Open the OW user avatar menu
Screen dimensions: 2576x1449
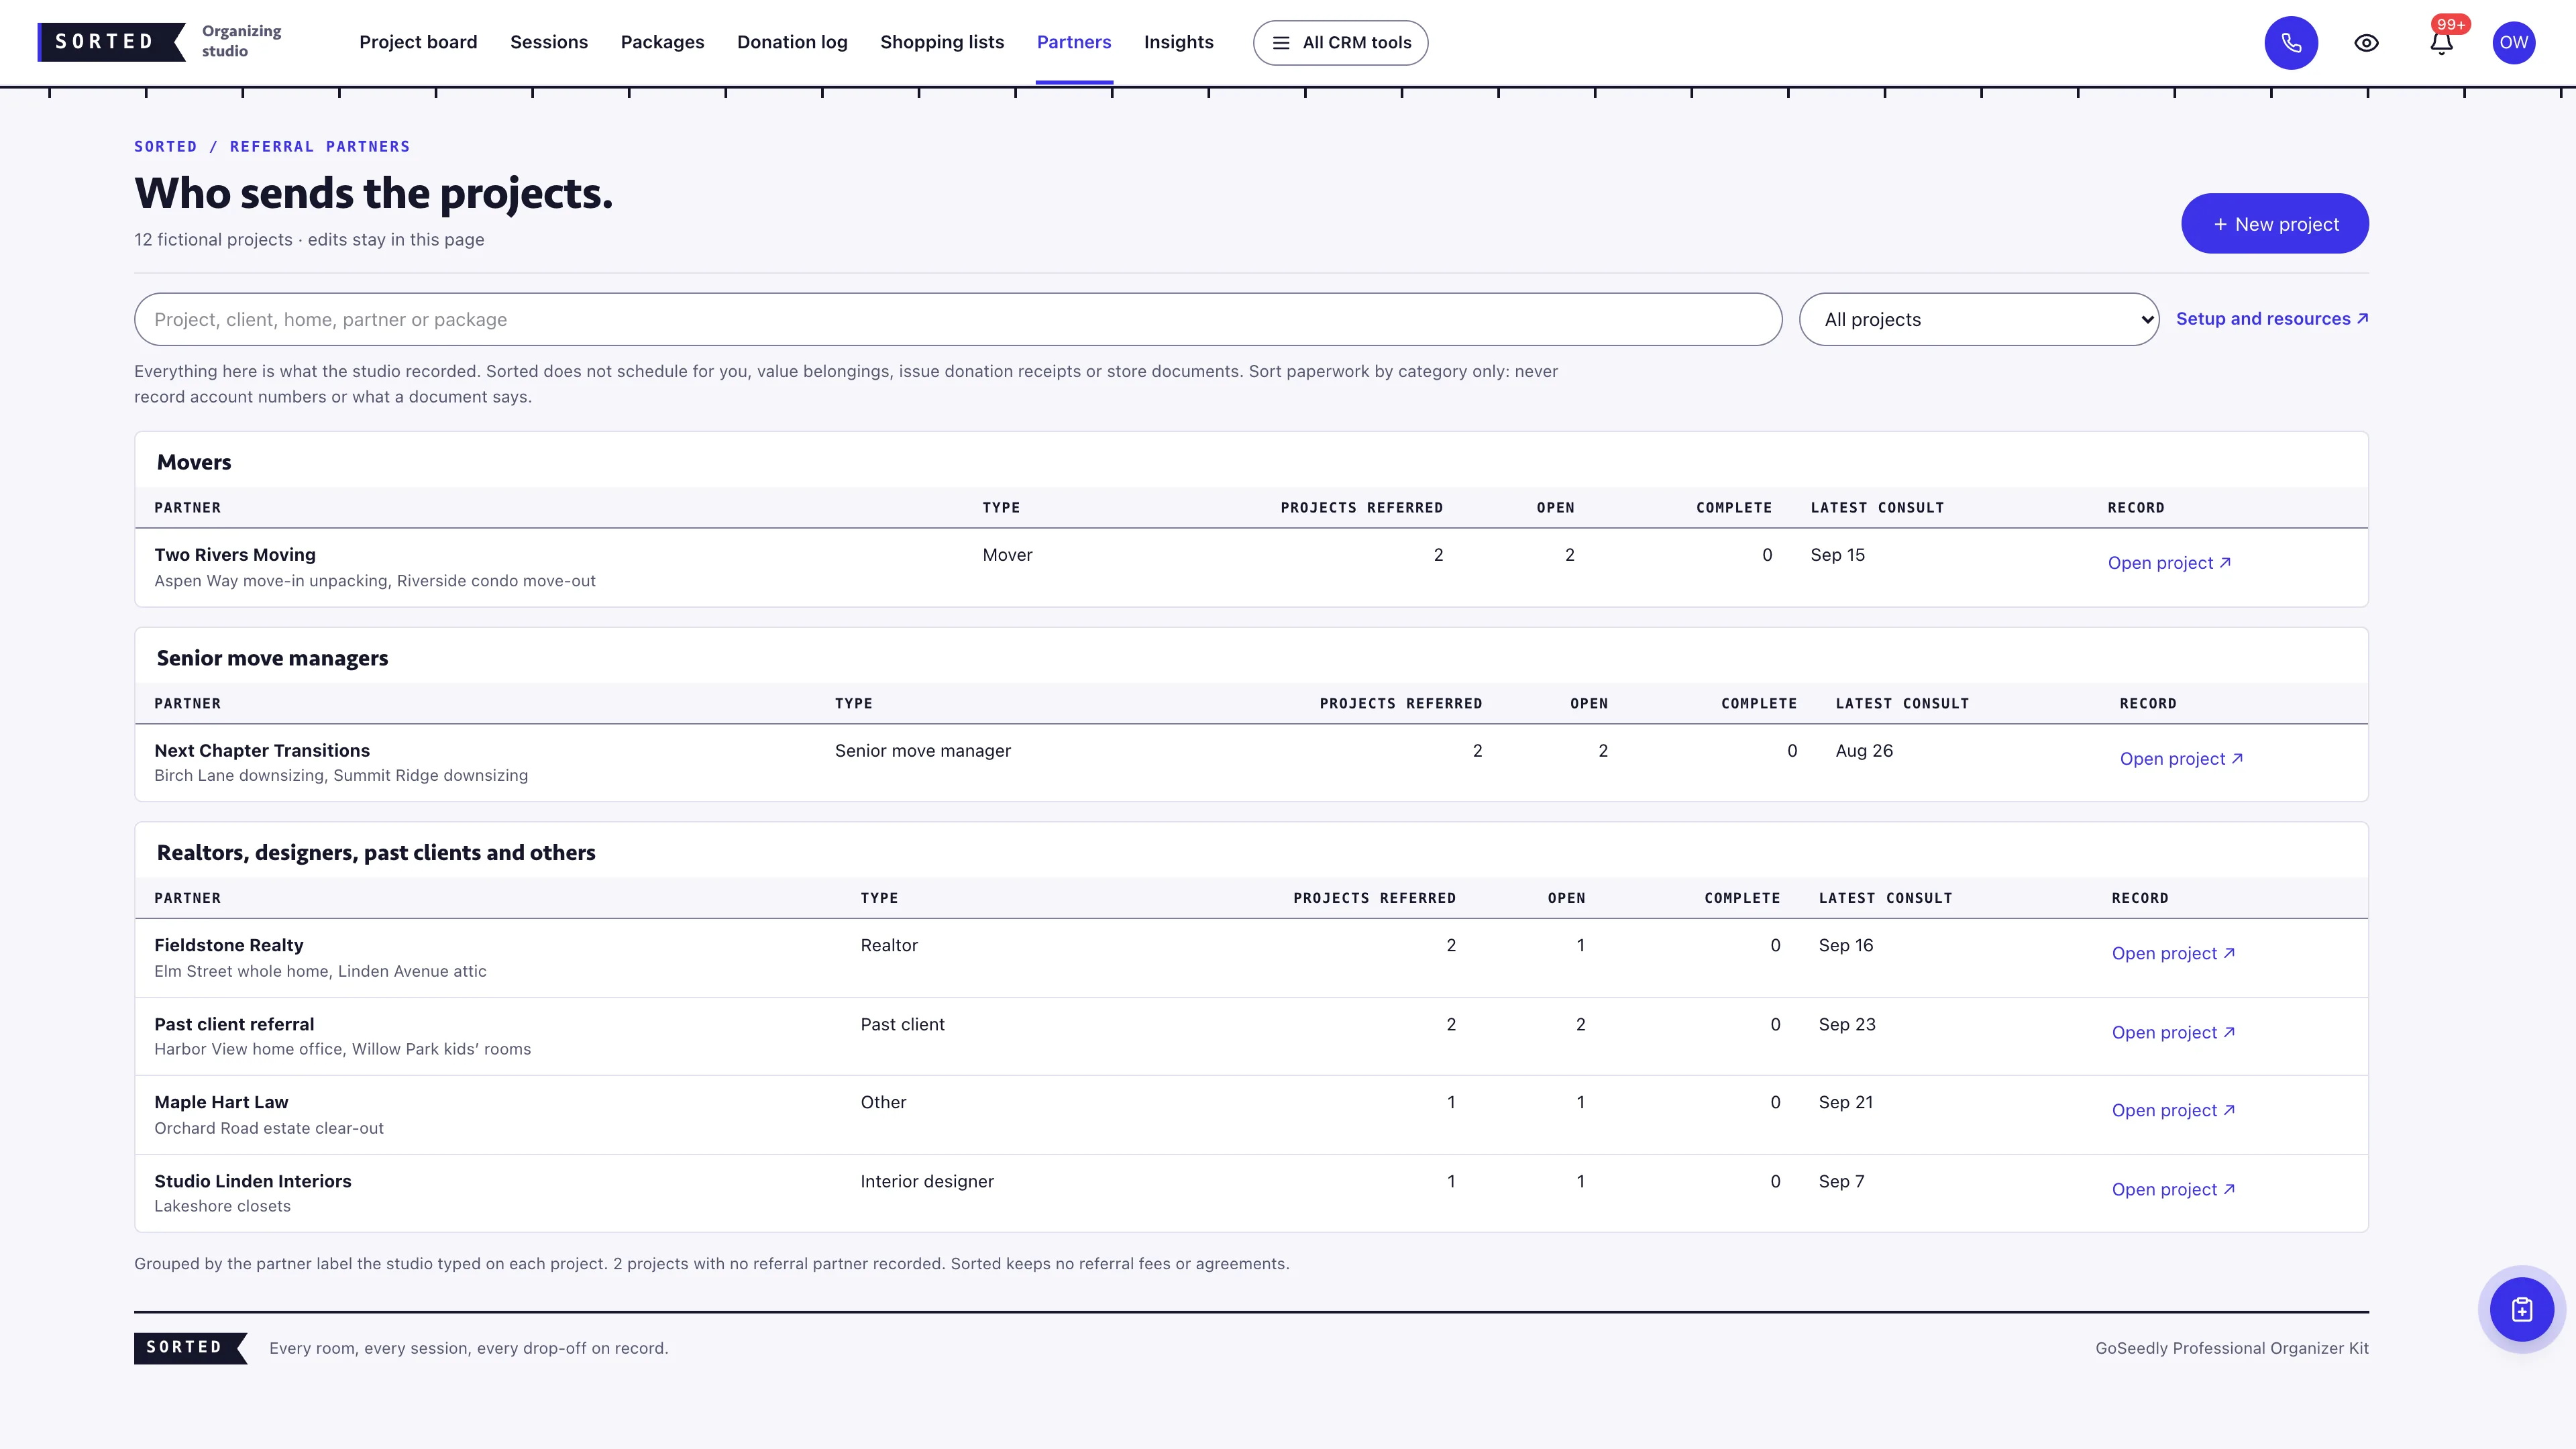pos(2513,43)
